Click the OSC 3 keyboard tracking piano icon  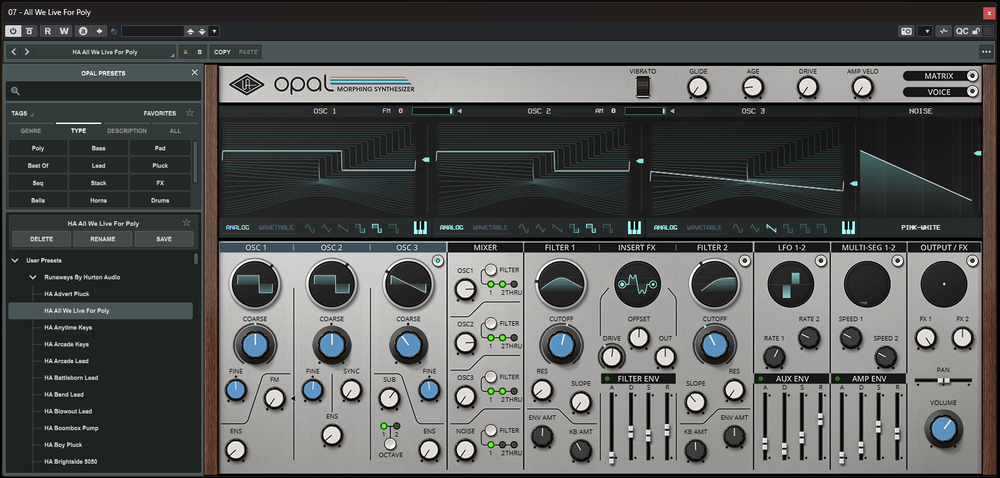click(848, 227)
